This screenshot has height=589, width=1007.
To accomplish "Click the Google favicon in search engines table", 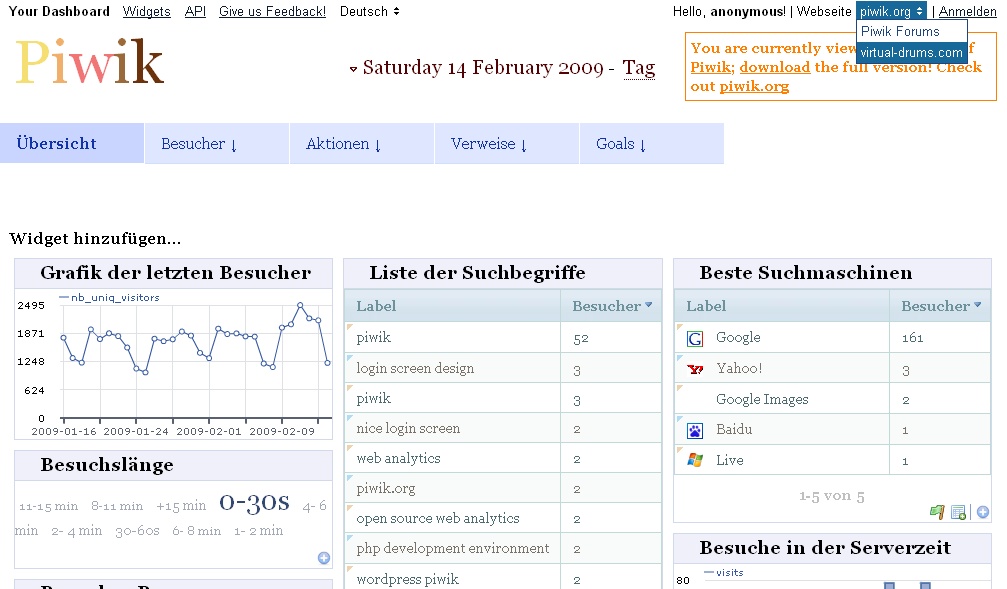I will pos(695,338).
